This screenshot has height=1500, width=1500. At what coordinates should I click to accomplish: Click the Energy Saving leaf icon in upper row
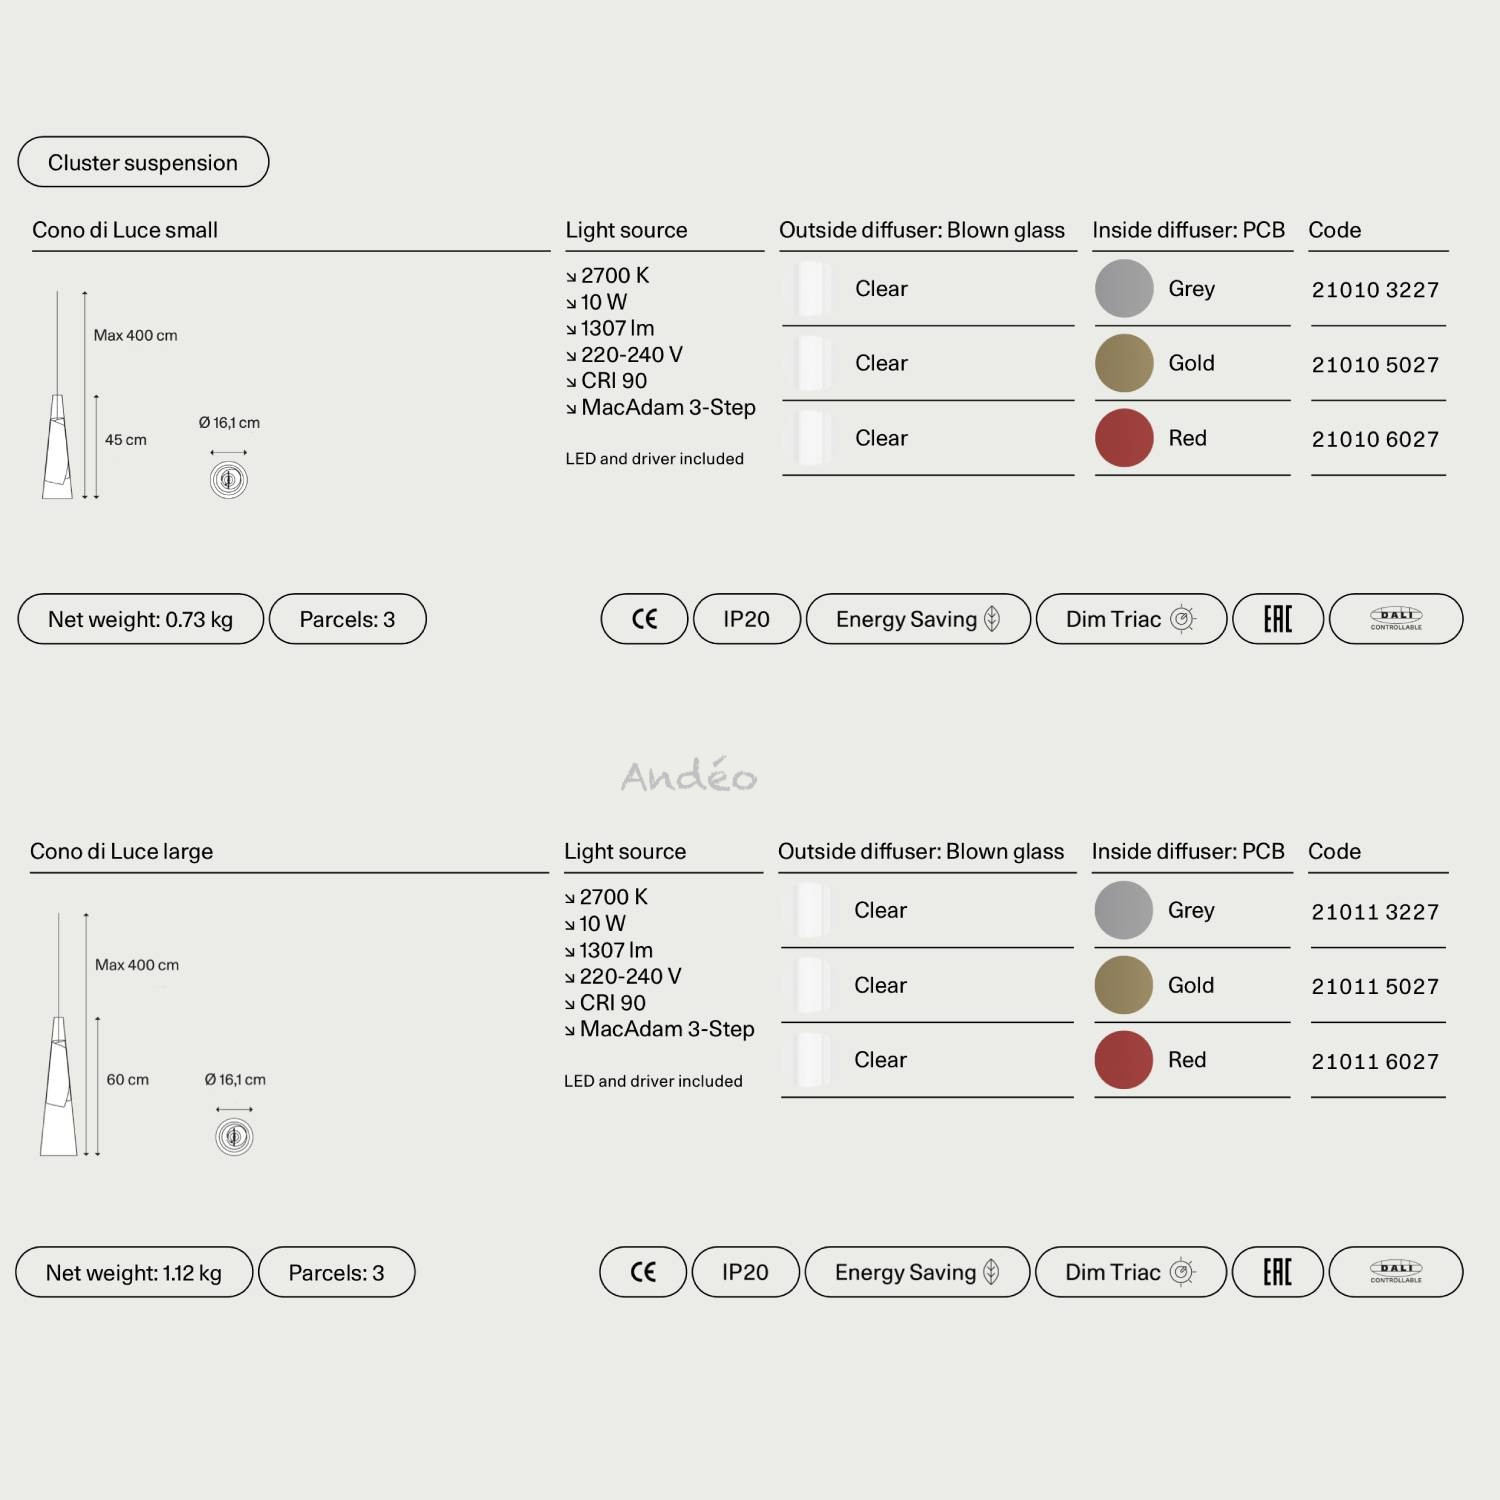(992, 619)
